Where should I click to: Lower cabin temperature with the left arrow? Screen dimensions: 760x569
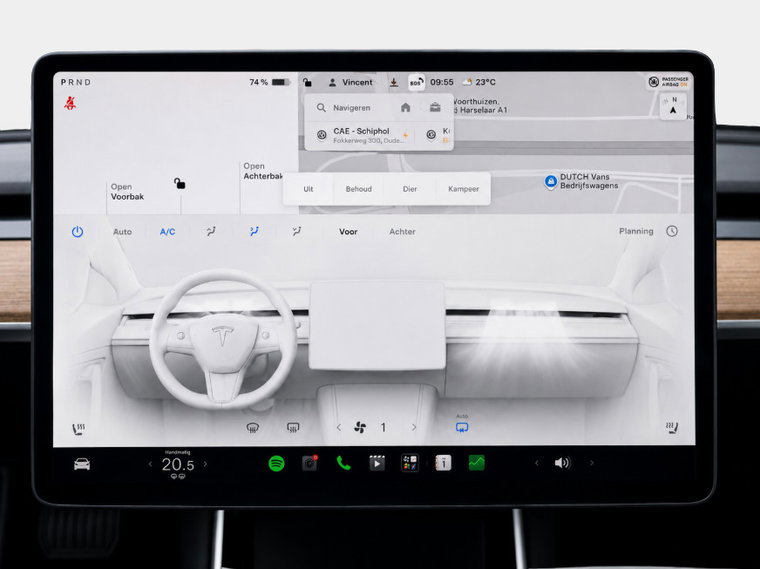pyautogui.click(x=150, y=464)
